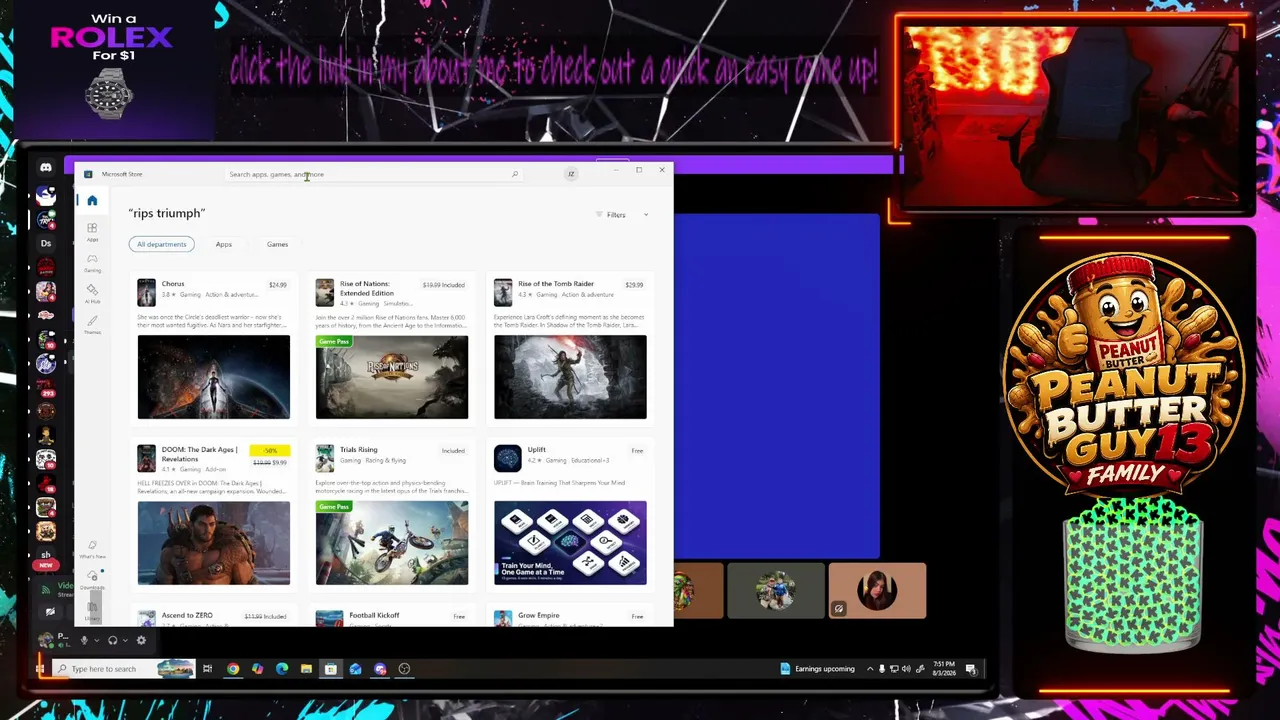This screenshot has width=1280, height=720.
Task: Toggle Discord microphone mute
Action: tap(84, 640)
